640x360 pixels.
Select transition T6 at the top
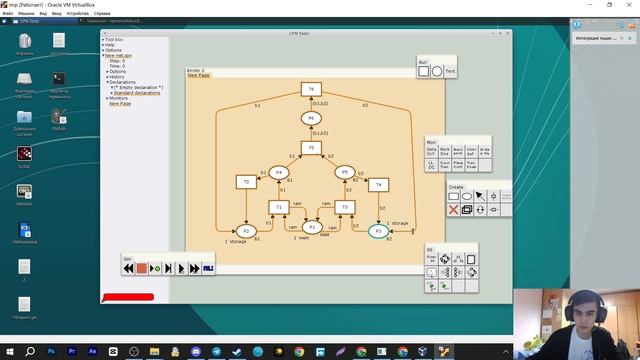coord(311,89)
